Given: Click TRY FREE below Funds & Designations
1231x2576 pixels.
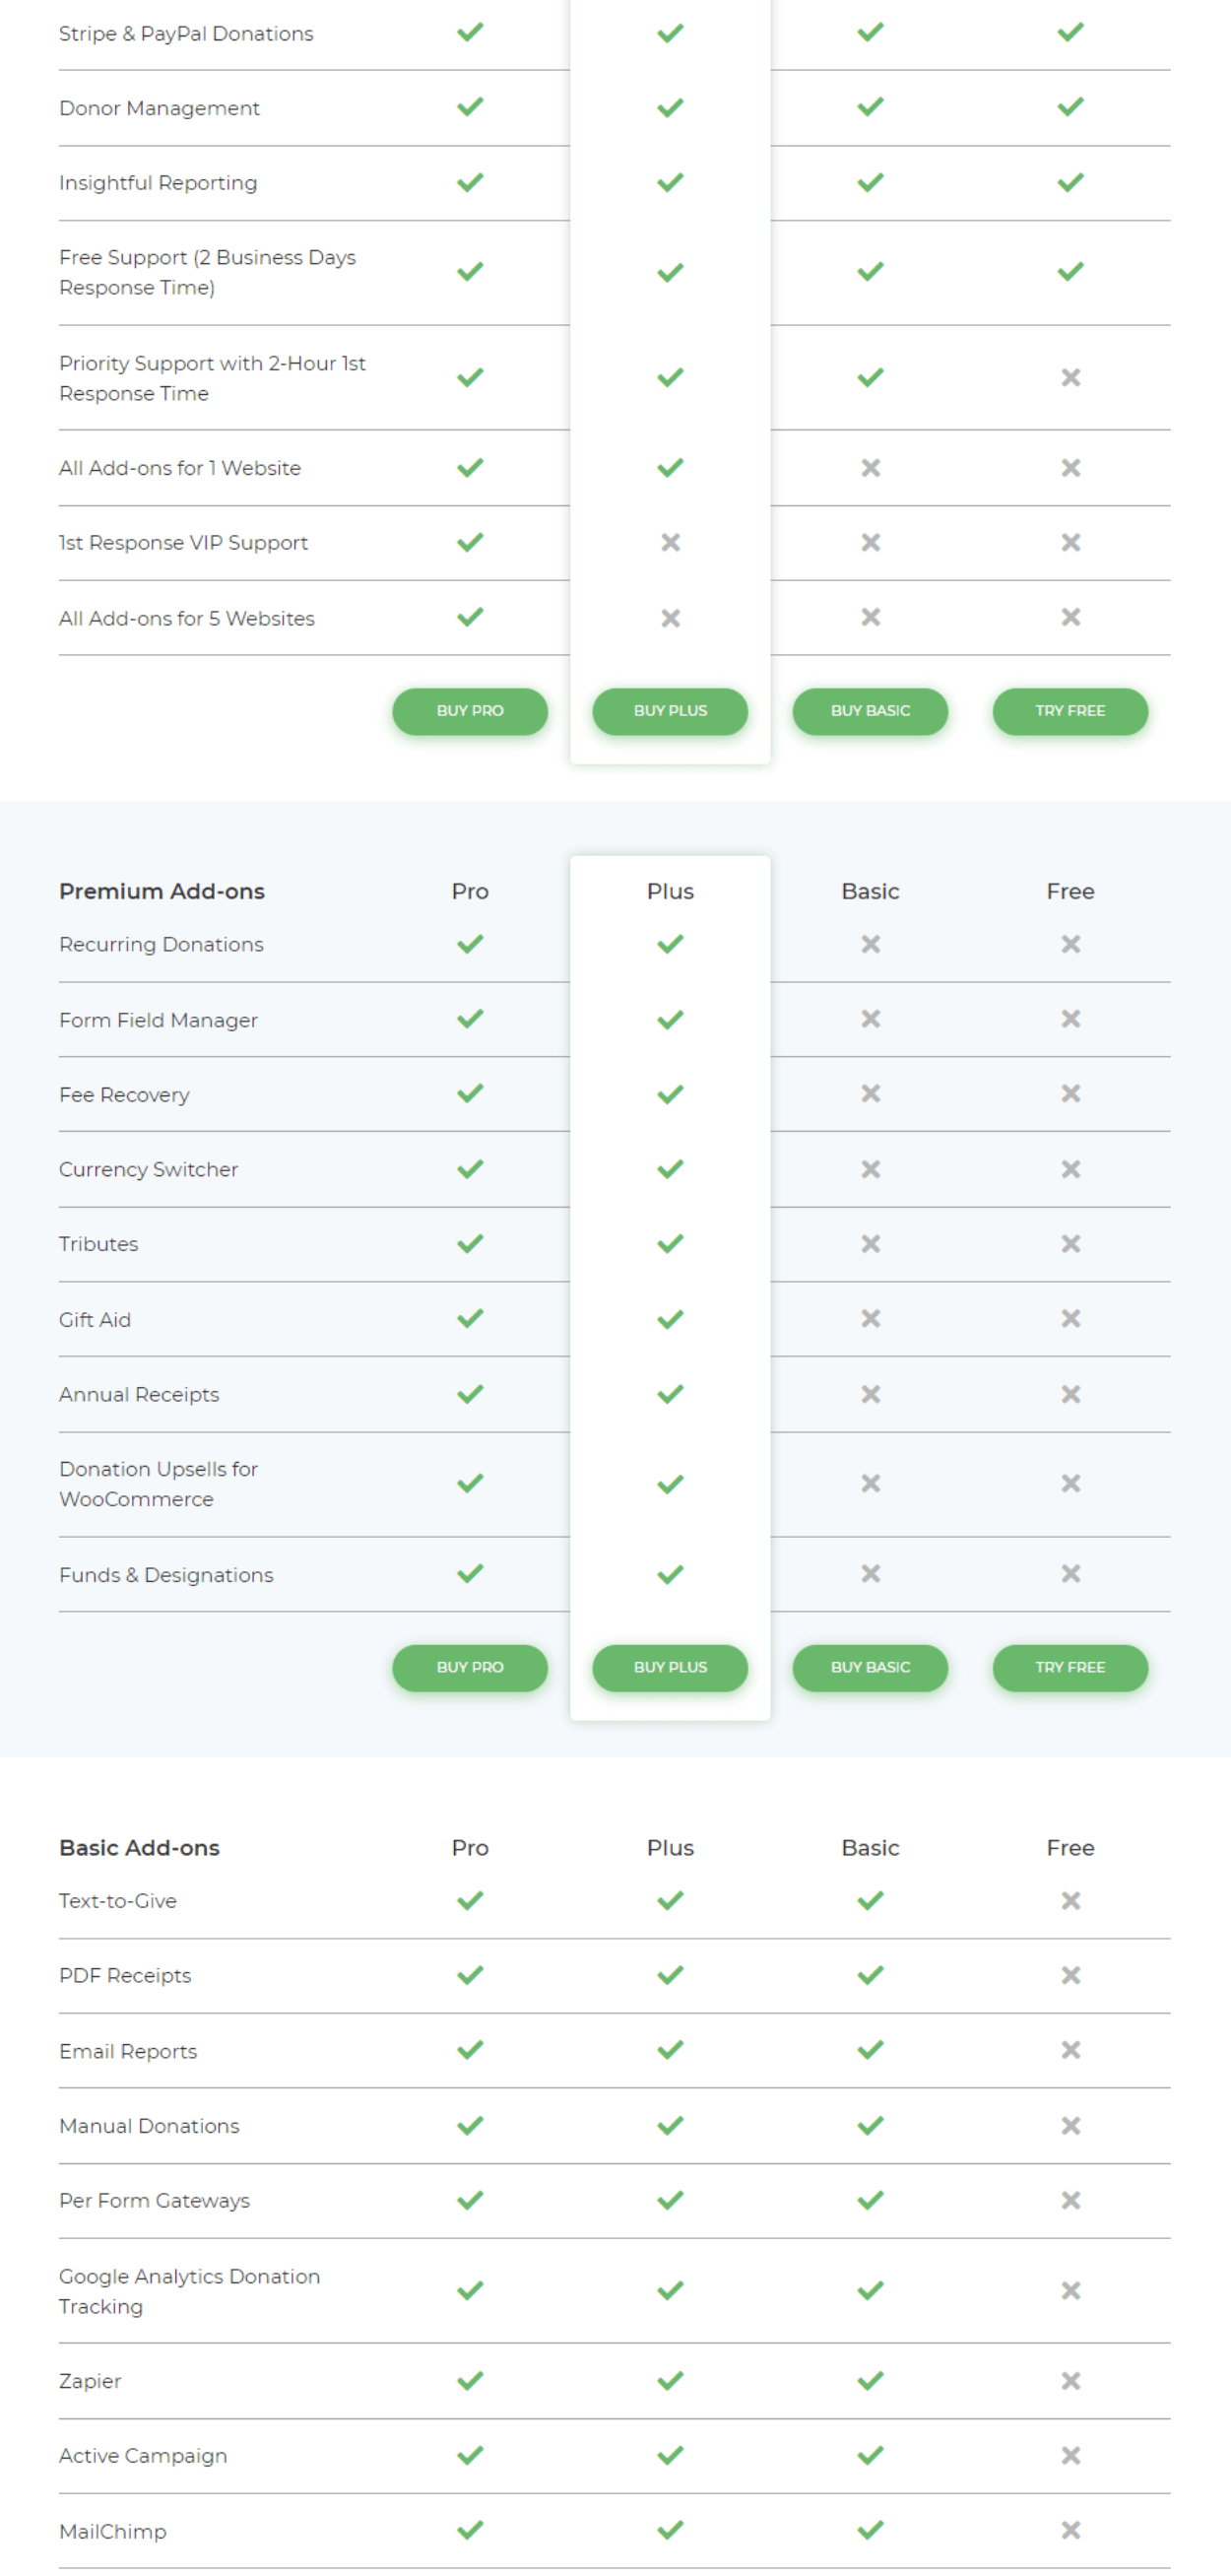Looking at the screenshot, I should click(1070, 1667).
